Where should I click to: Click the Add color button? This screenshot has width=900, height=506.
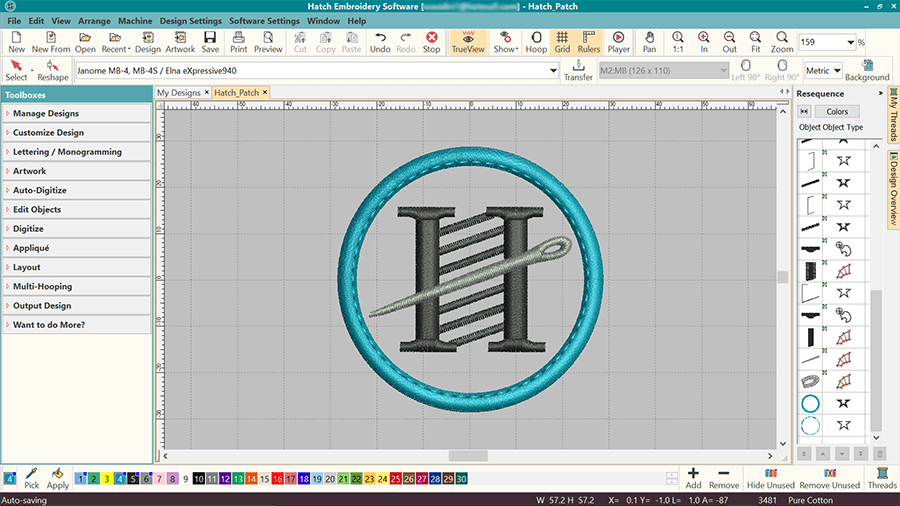693,477
